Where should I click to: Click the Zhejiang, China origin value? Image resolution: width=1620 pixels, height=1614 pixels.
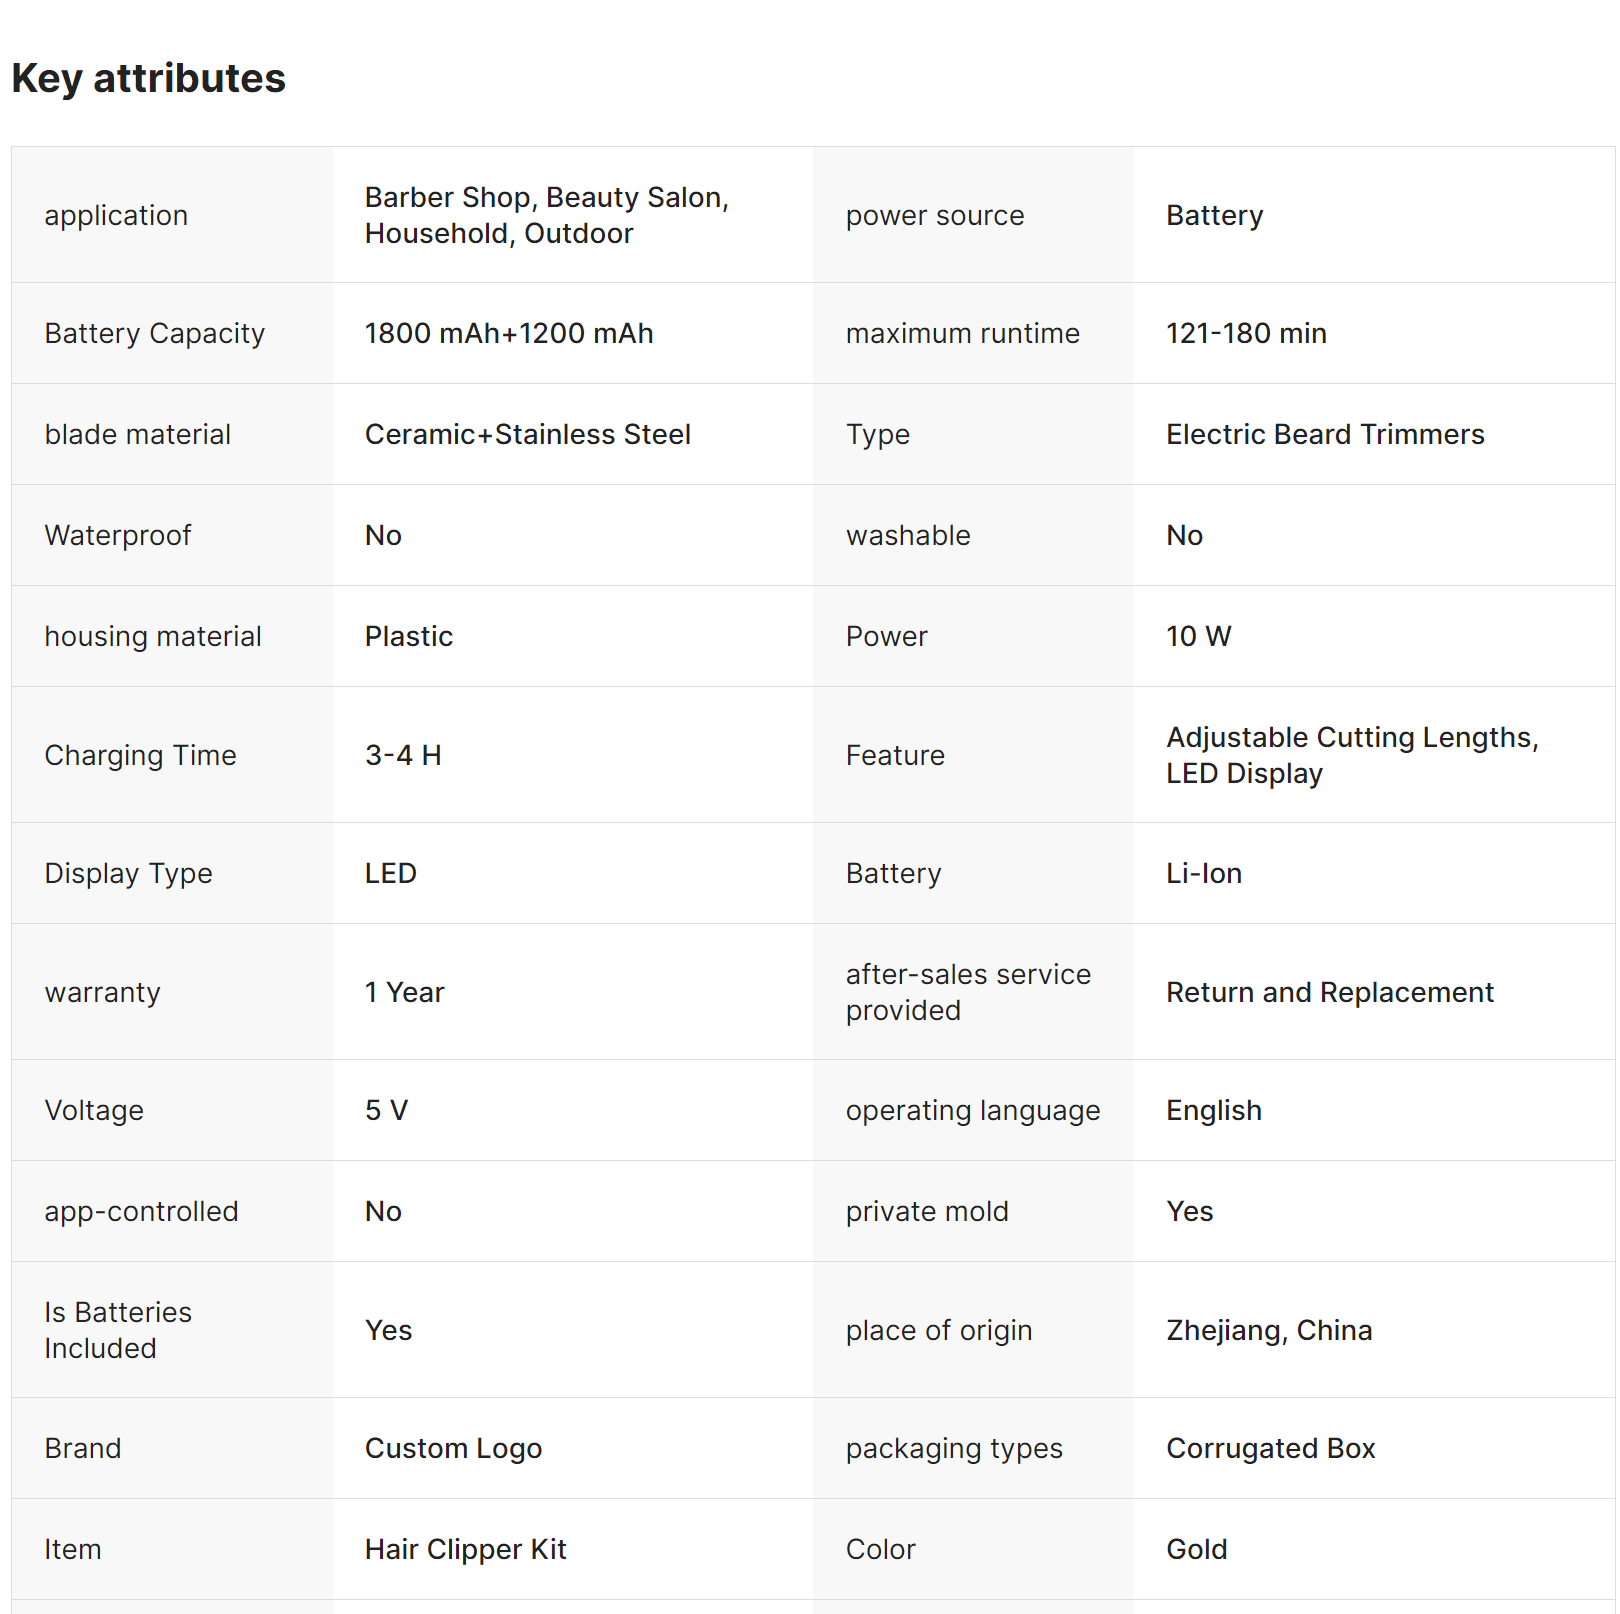click(1269, 1330)
